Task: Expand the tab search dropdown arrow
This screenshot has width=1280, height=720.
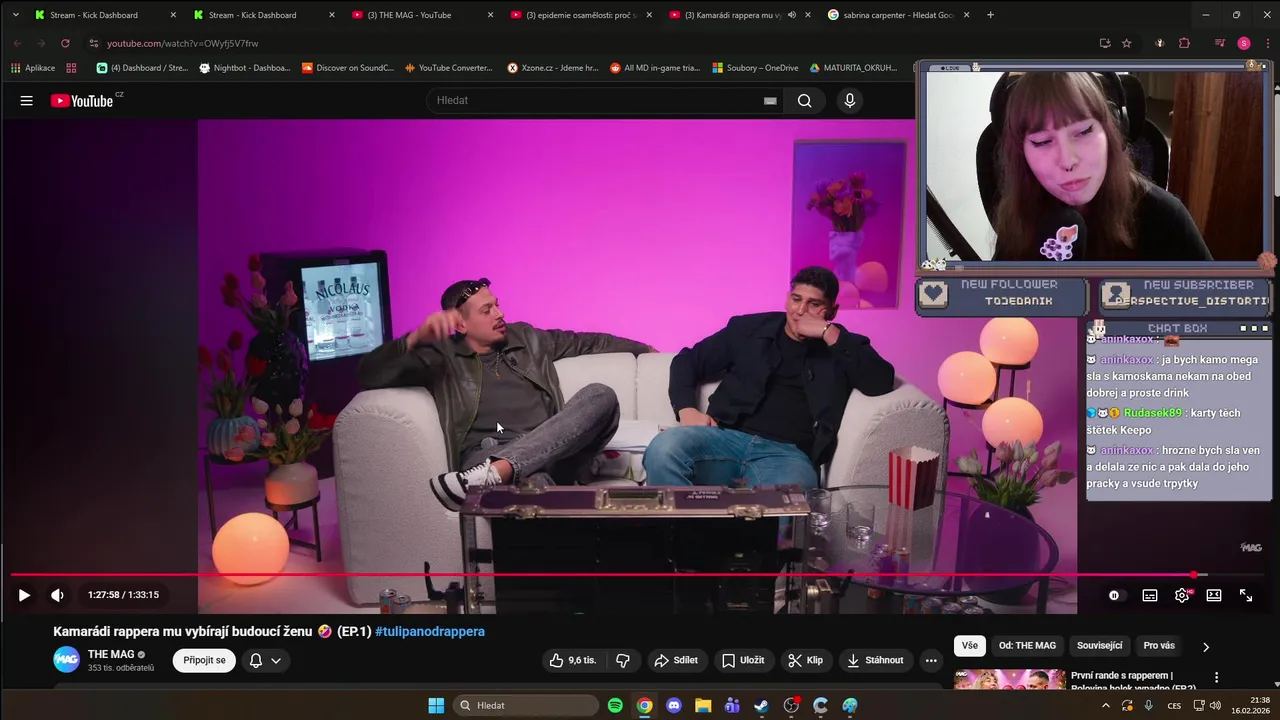Action: click(x=15, y=15)
